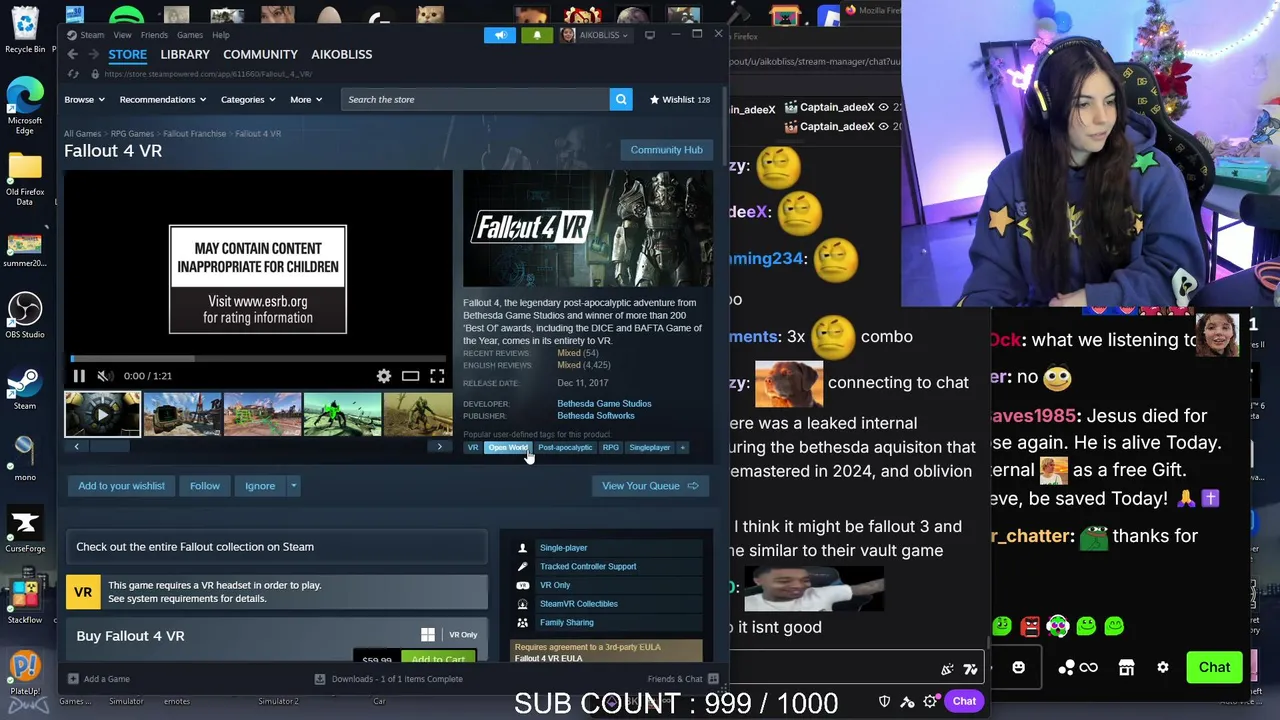Open Friends & Chat in Steam footer
The image size is (1280, 720).
[x=682, y=679]
